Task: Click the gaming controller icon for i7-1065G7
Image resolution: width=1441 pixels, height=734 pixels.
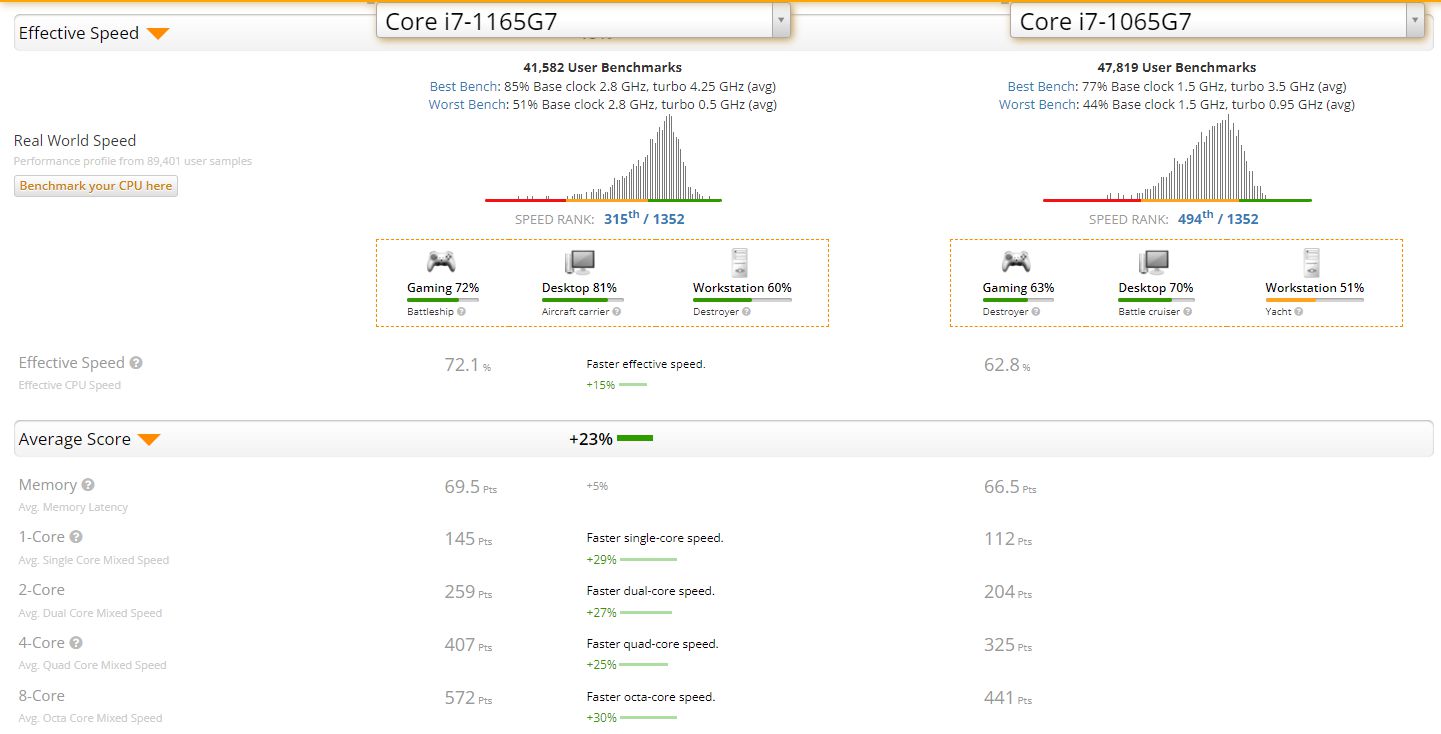Action: [1016, 262]
